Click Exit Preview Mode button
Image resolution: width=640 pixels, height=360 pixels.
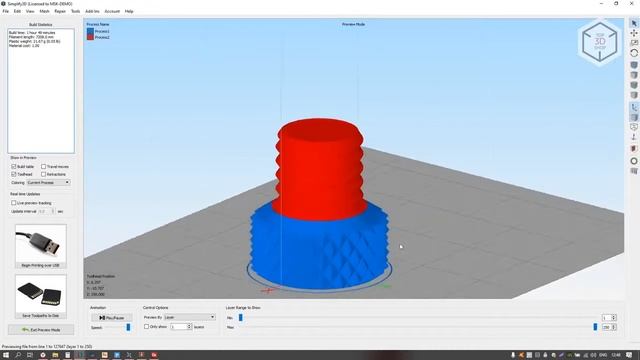point(41,330)
